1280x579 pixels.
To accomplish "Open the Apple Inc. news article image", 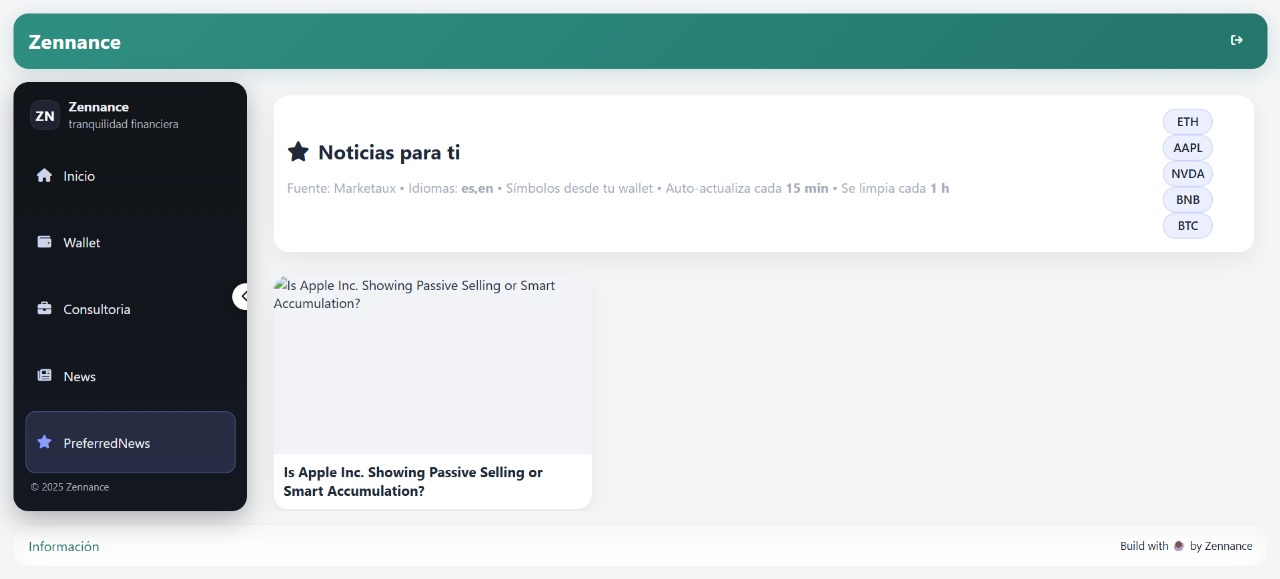I will (x=433, y=365).
